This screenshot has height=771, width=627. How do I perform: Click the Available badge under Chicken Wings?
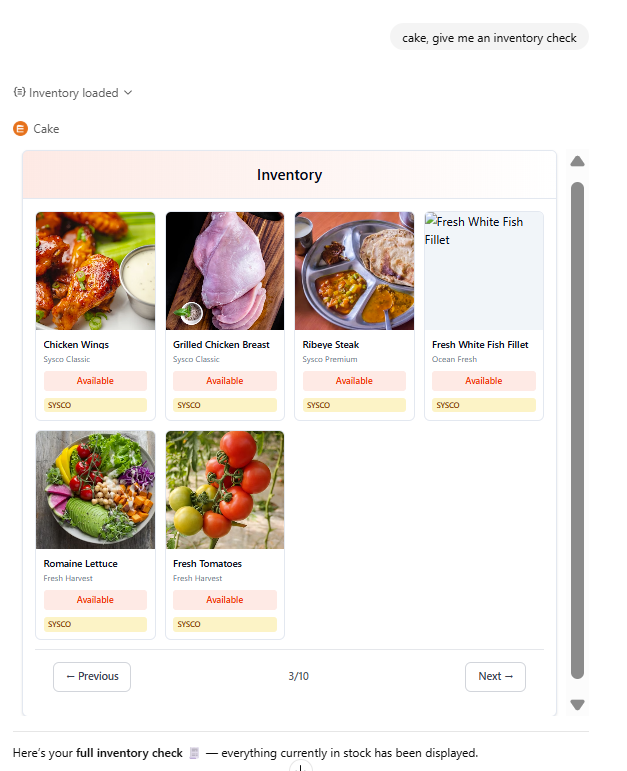click(x=95, y=381)
